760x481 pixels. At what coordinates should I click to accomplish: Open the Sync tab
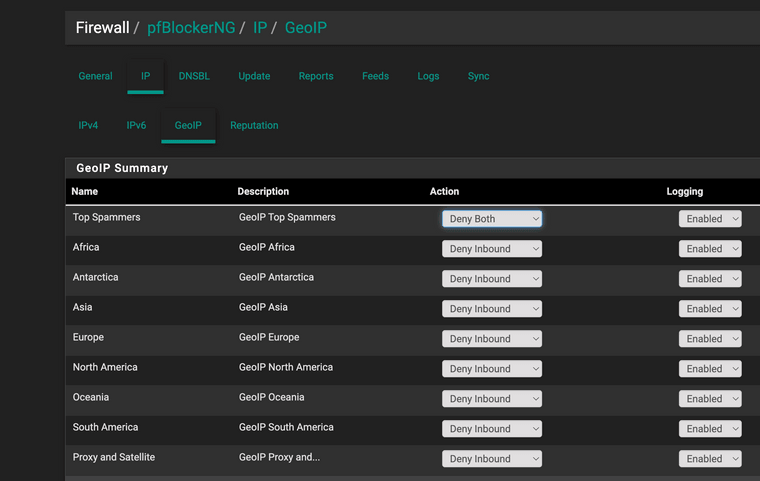(478, 76)
